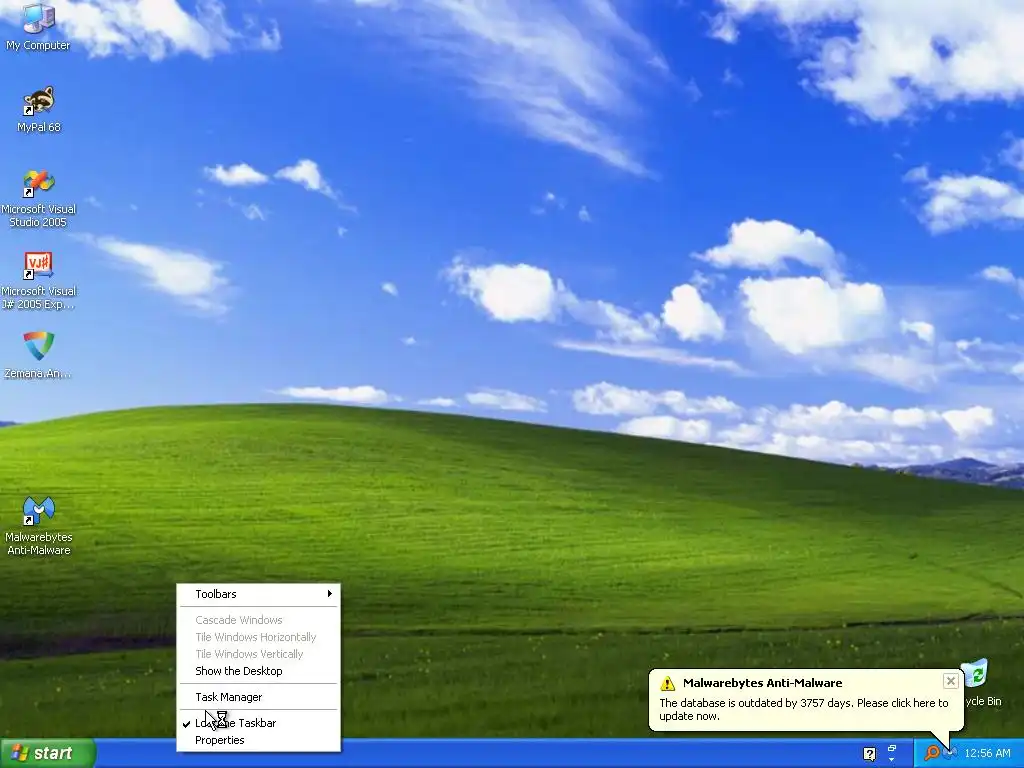1024x768 pixels.
Task: Click the disabled Cascade Windows entry
Action: (x=259, y=620)
